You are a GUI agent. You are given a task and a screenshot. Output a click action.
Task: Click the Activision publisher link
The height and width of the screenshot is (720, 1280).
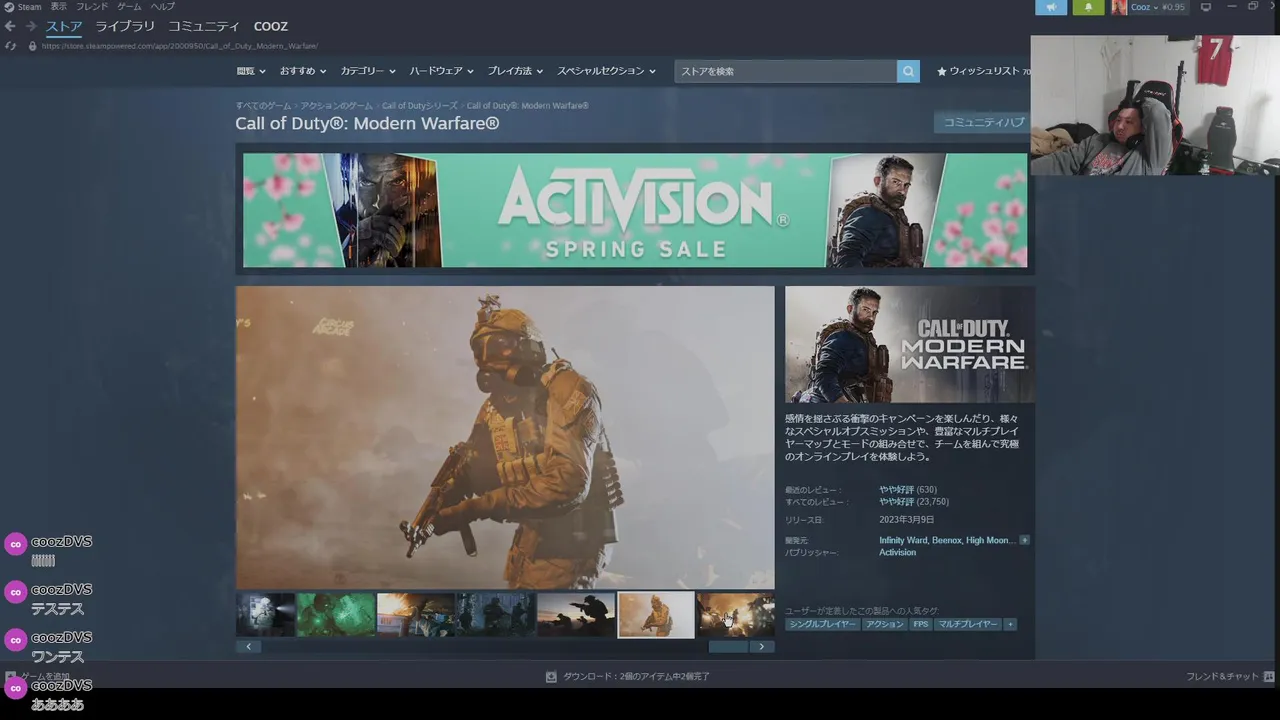pyautogui.click(x=897, y=552)
